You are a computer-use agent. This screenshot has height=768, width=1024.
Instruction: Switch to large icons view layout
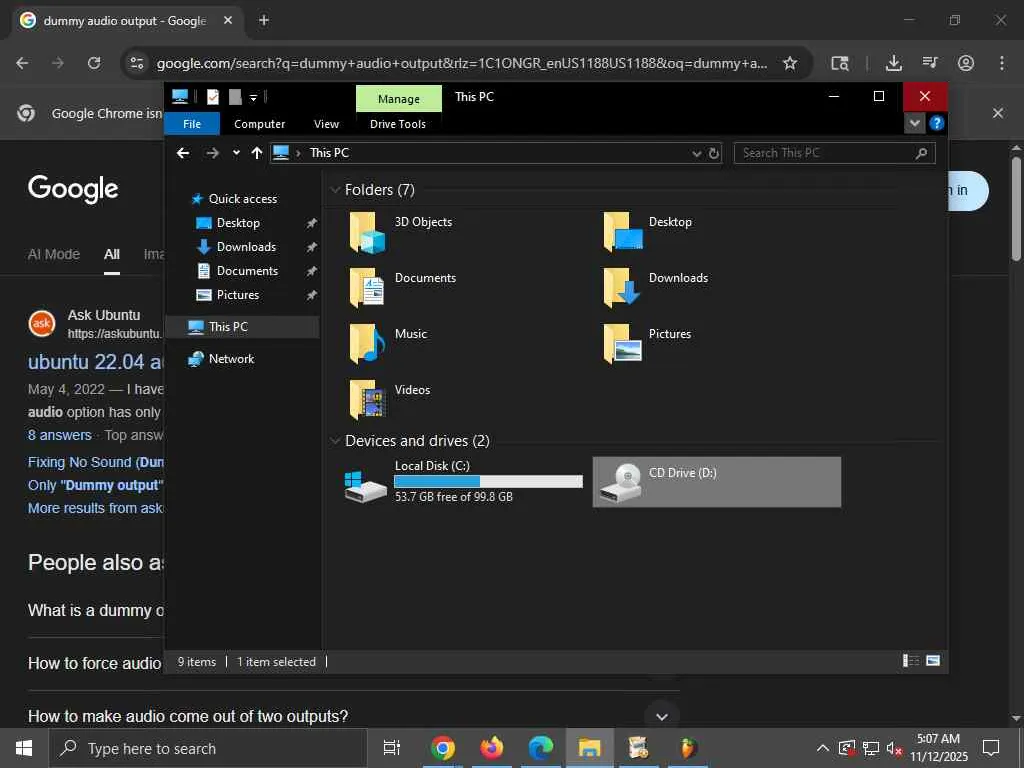[933, 661]
